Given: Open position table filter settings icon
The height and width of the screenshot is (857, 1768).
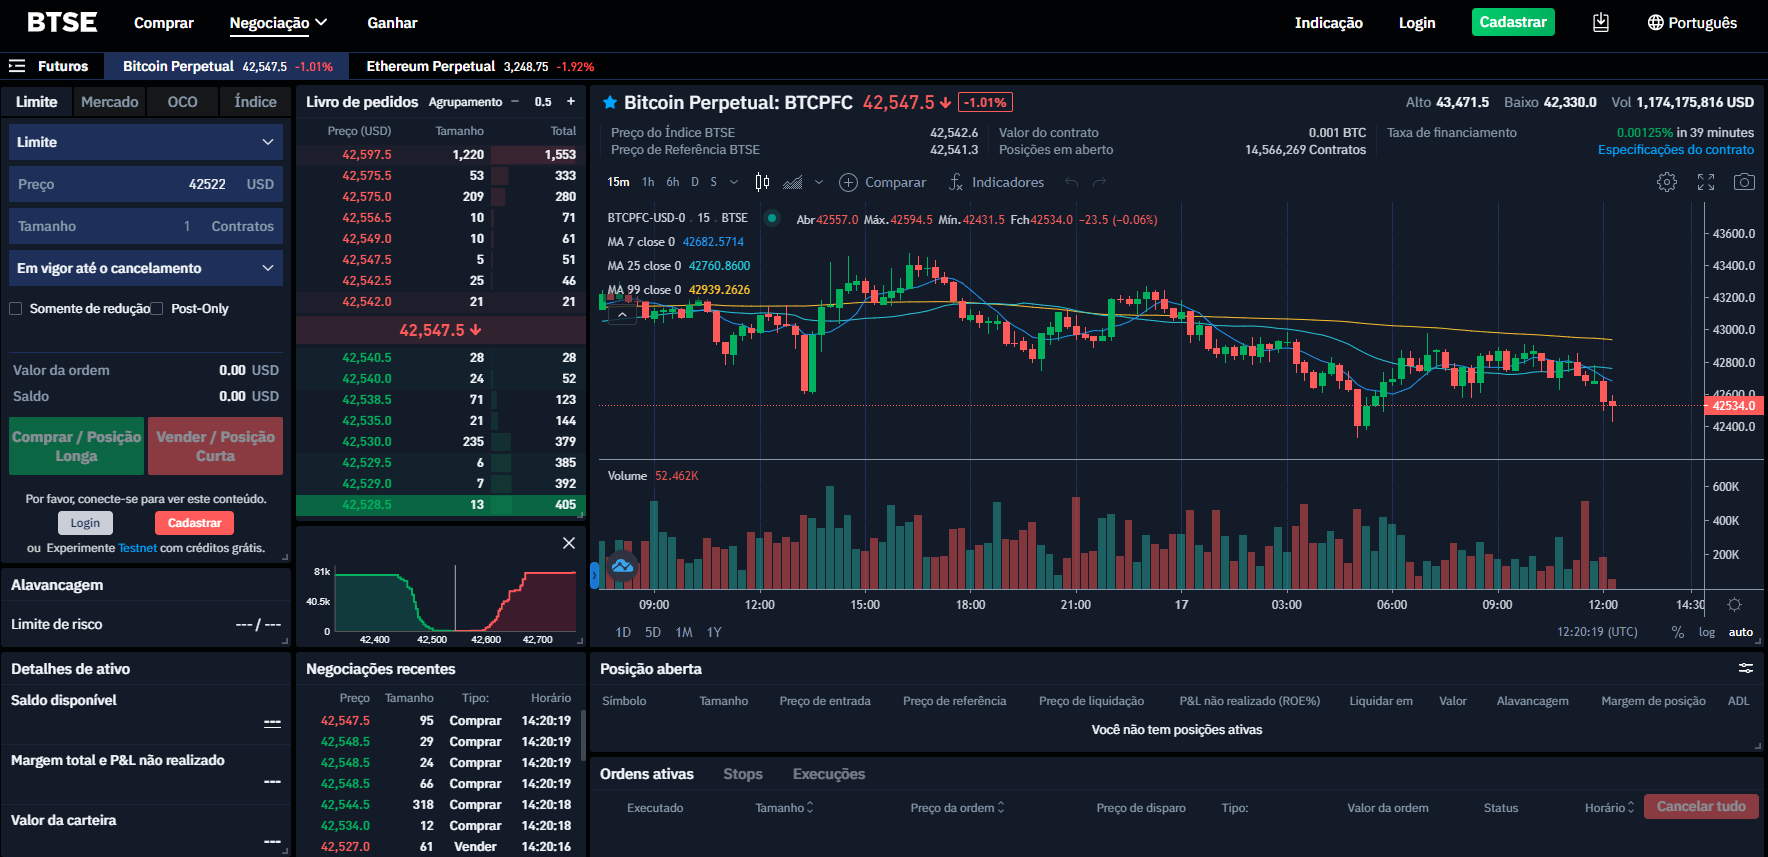Looking at the screenshot, I should pyautogui.click(x=1746, y=668).
